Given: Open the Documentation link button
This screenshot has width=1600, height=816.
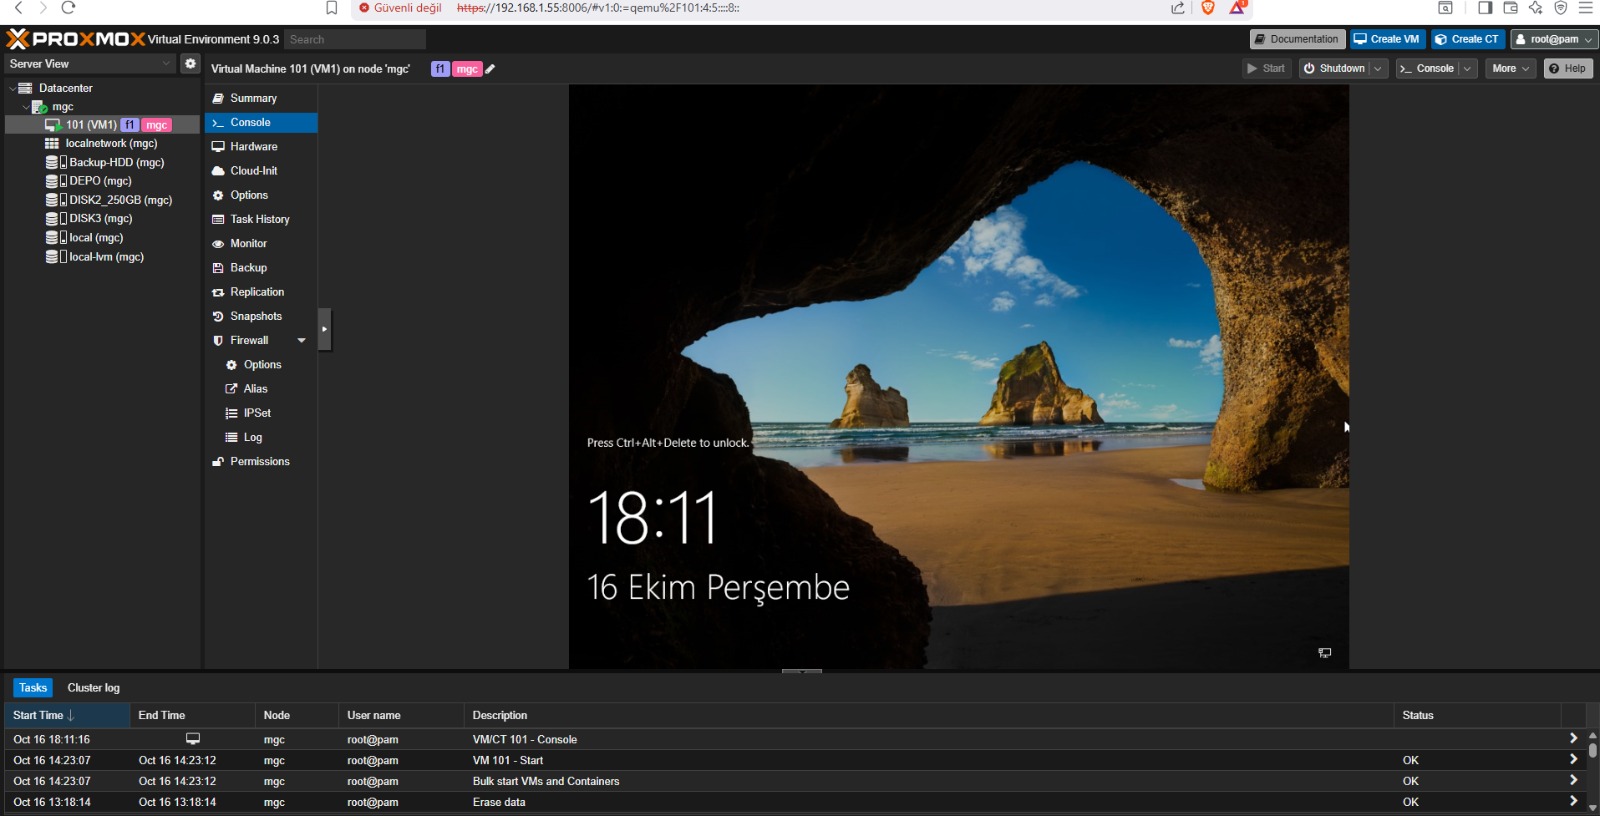Looking at the screenshot, I should pos(1296,39).
